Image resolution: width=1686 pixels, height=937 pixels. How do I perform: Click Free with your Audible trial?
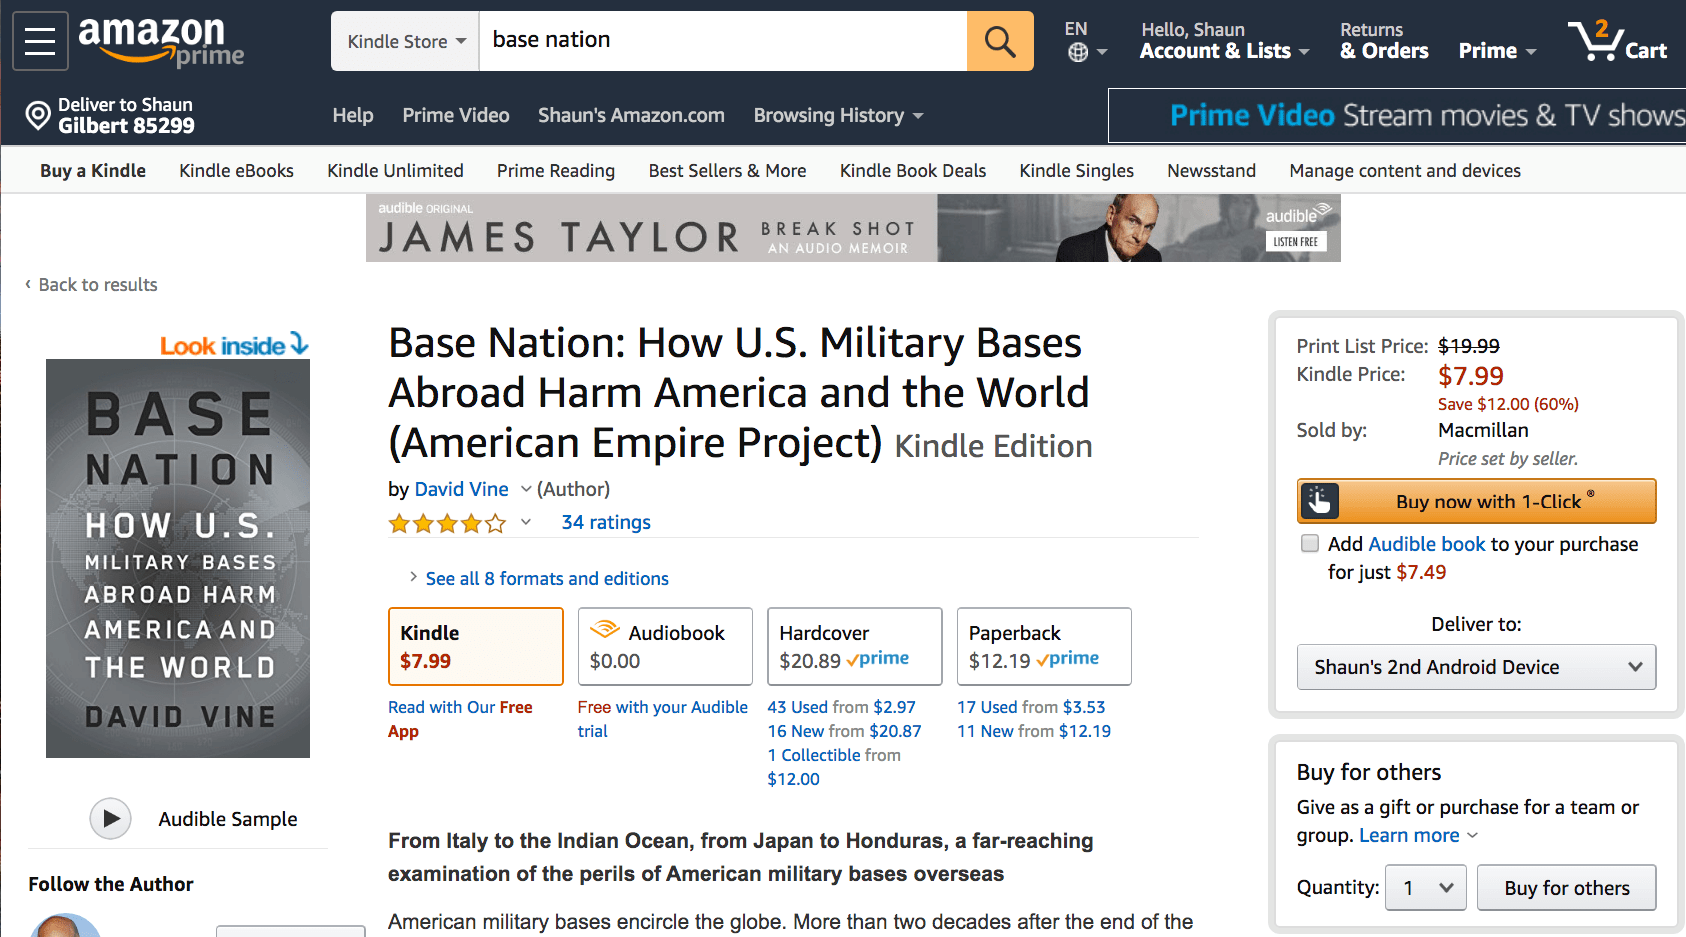[662, 719]
